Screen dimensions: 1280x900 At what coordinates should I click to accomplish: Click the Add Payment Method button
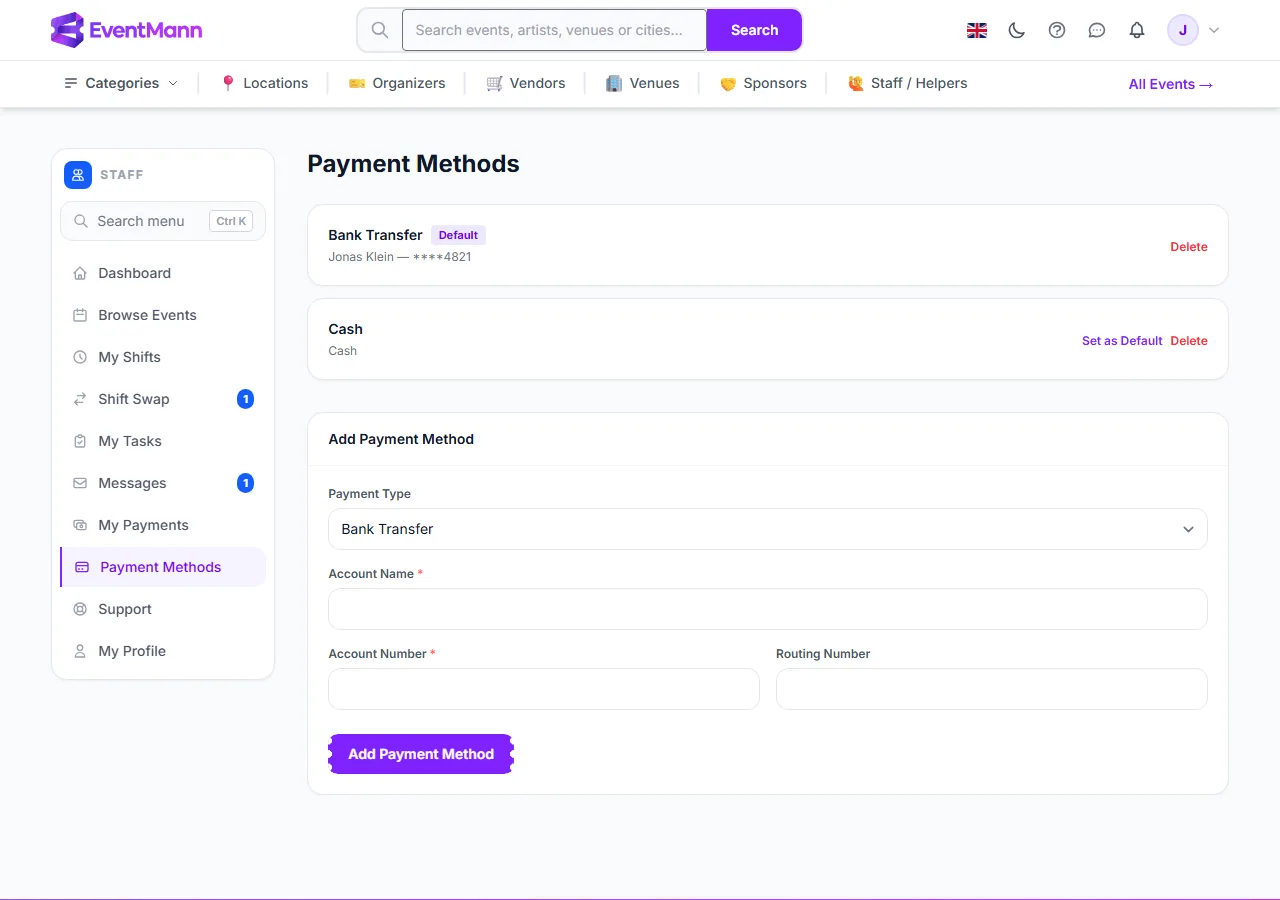421,754
